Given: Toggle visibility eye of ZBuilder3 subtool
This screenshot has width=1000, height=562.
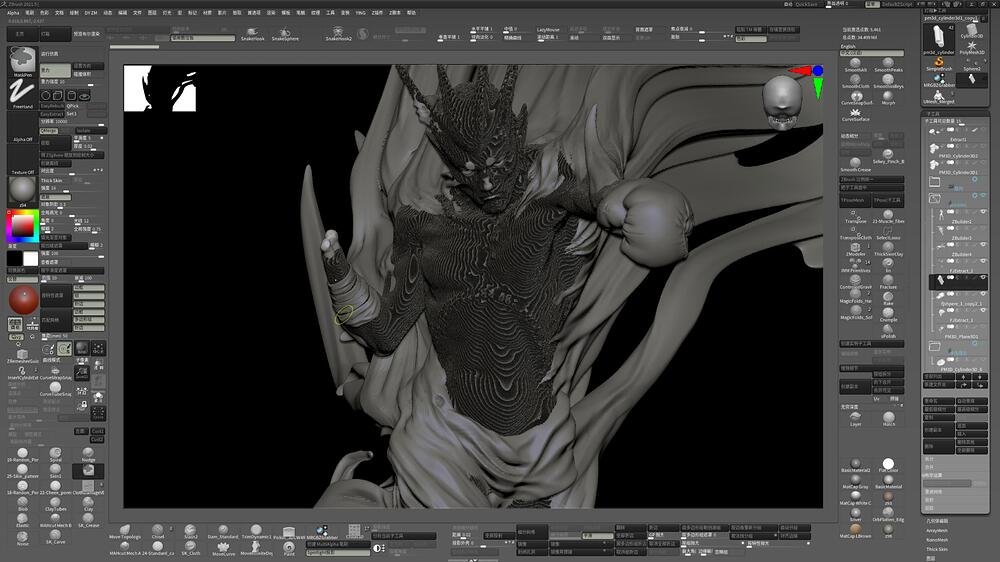Looking at the screenshot, I should (x=983, y=228).
